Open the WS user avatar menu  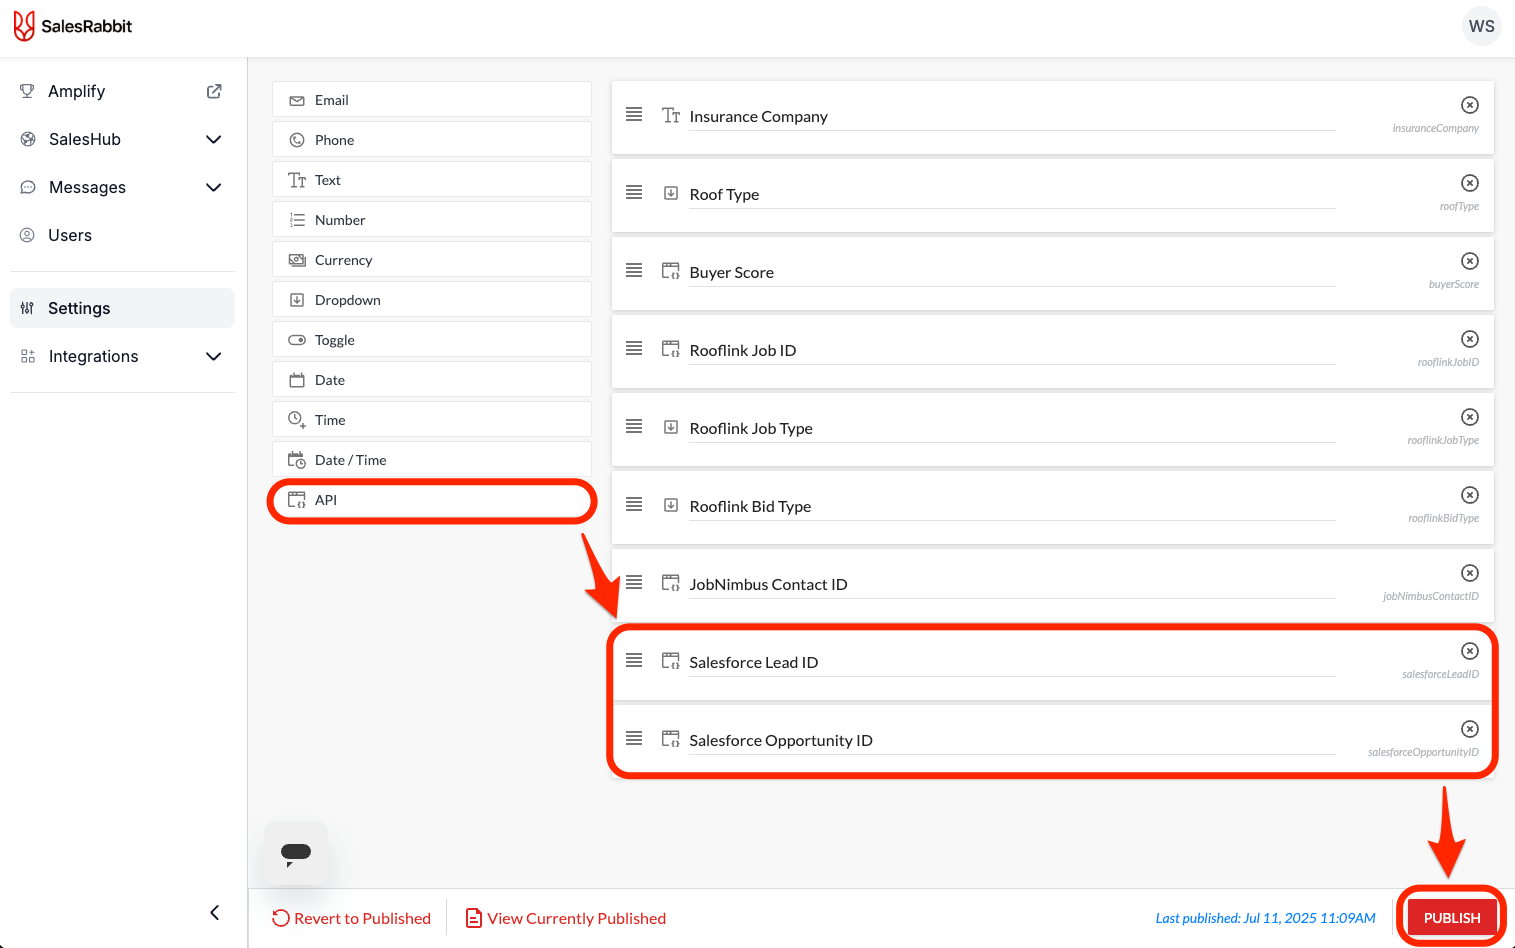click(x=1481, y=26)
